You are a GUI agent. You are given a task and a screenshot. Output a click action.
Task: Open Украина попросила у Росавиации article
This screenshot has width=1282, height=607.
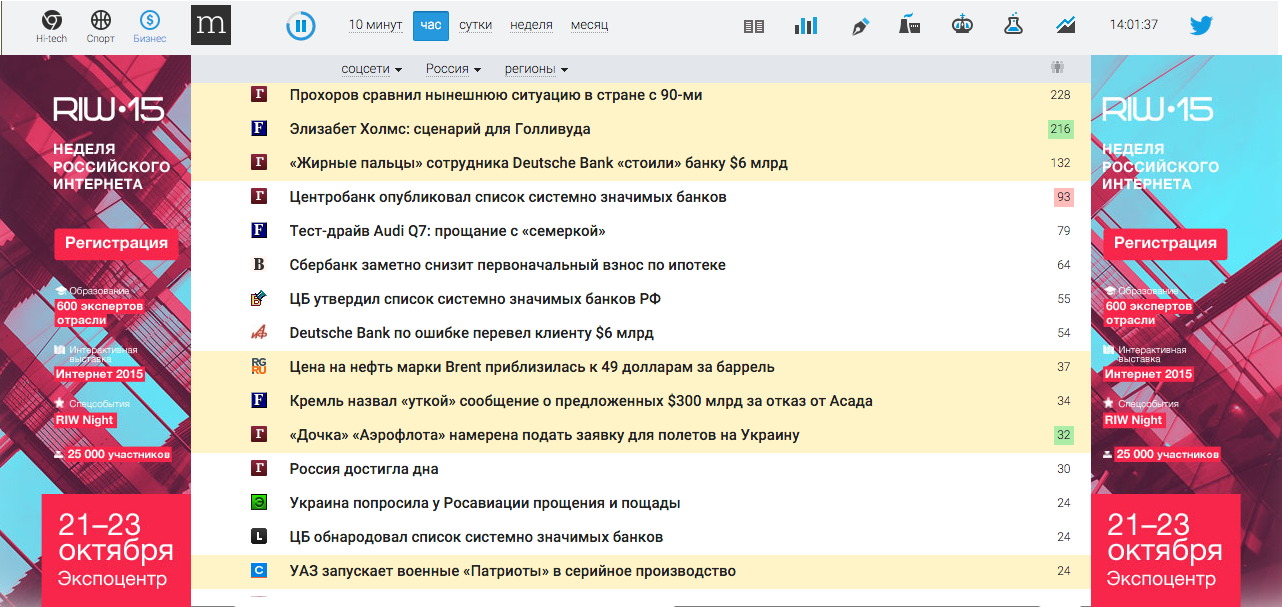click(485, 503)
